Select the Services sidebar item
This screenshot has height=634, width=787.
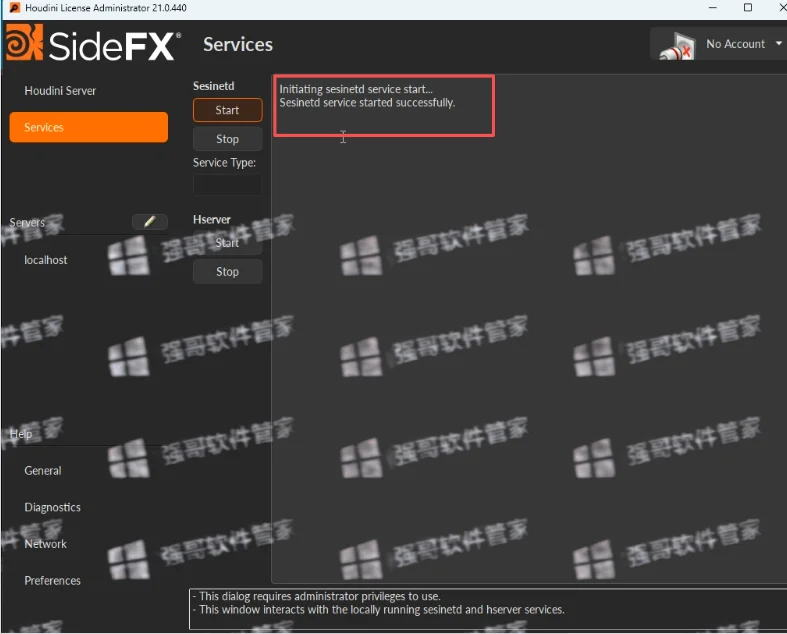(x=89, y=127)
